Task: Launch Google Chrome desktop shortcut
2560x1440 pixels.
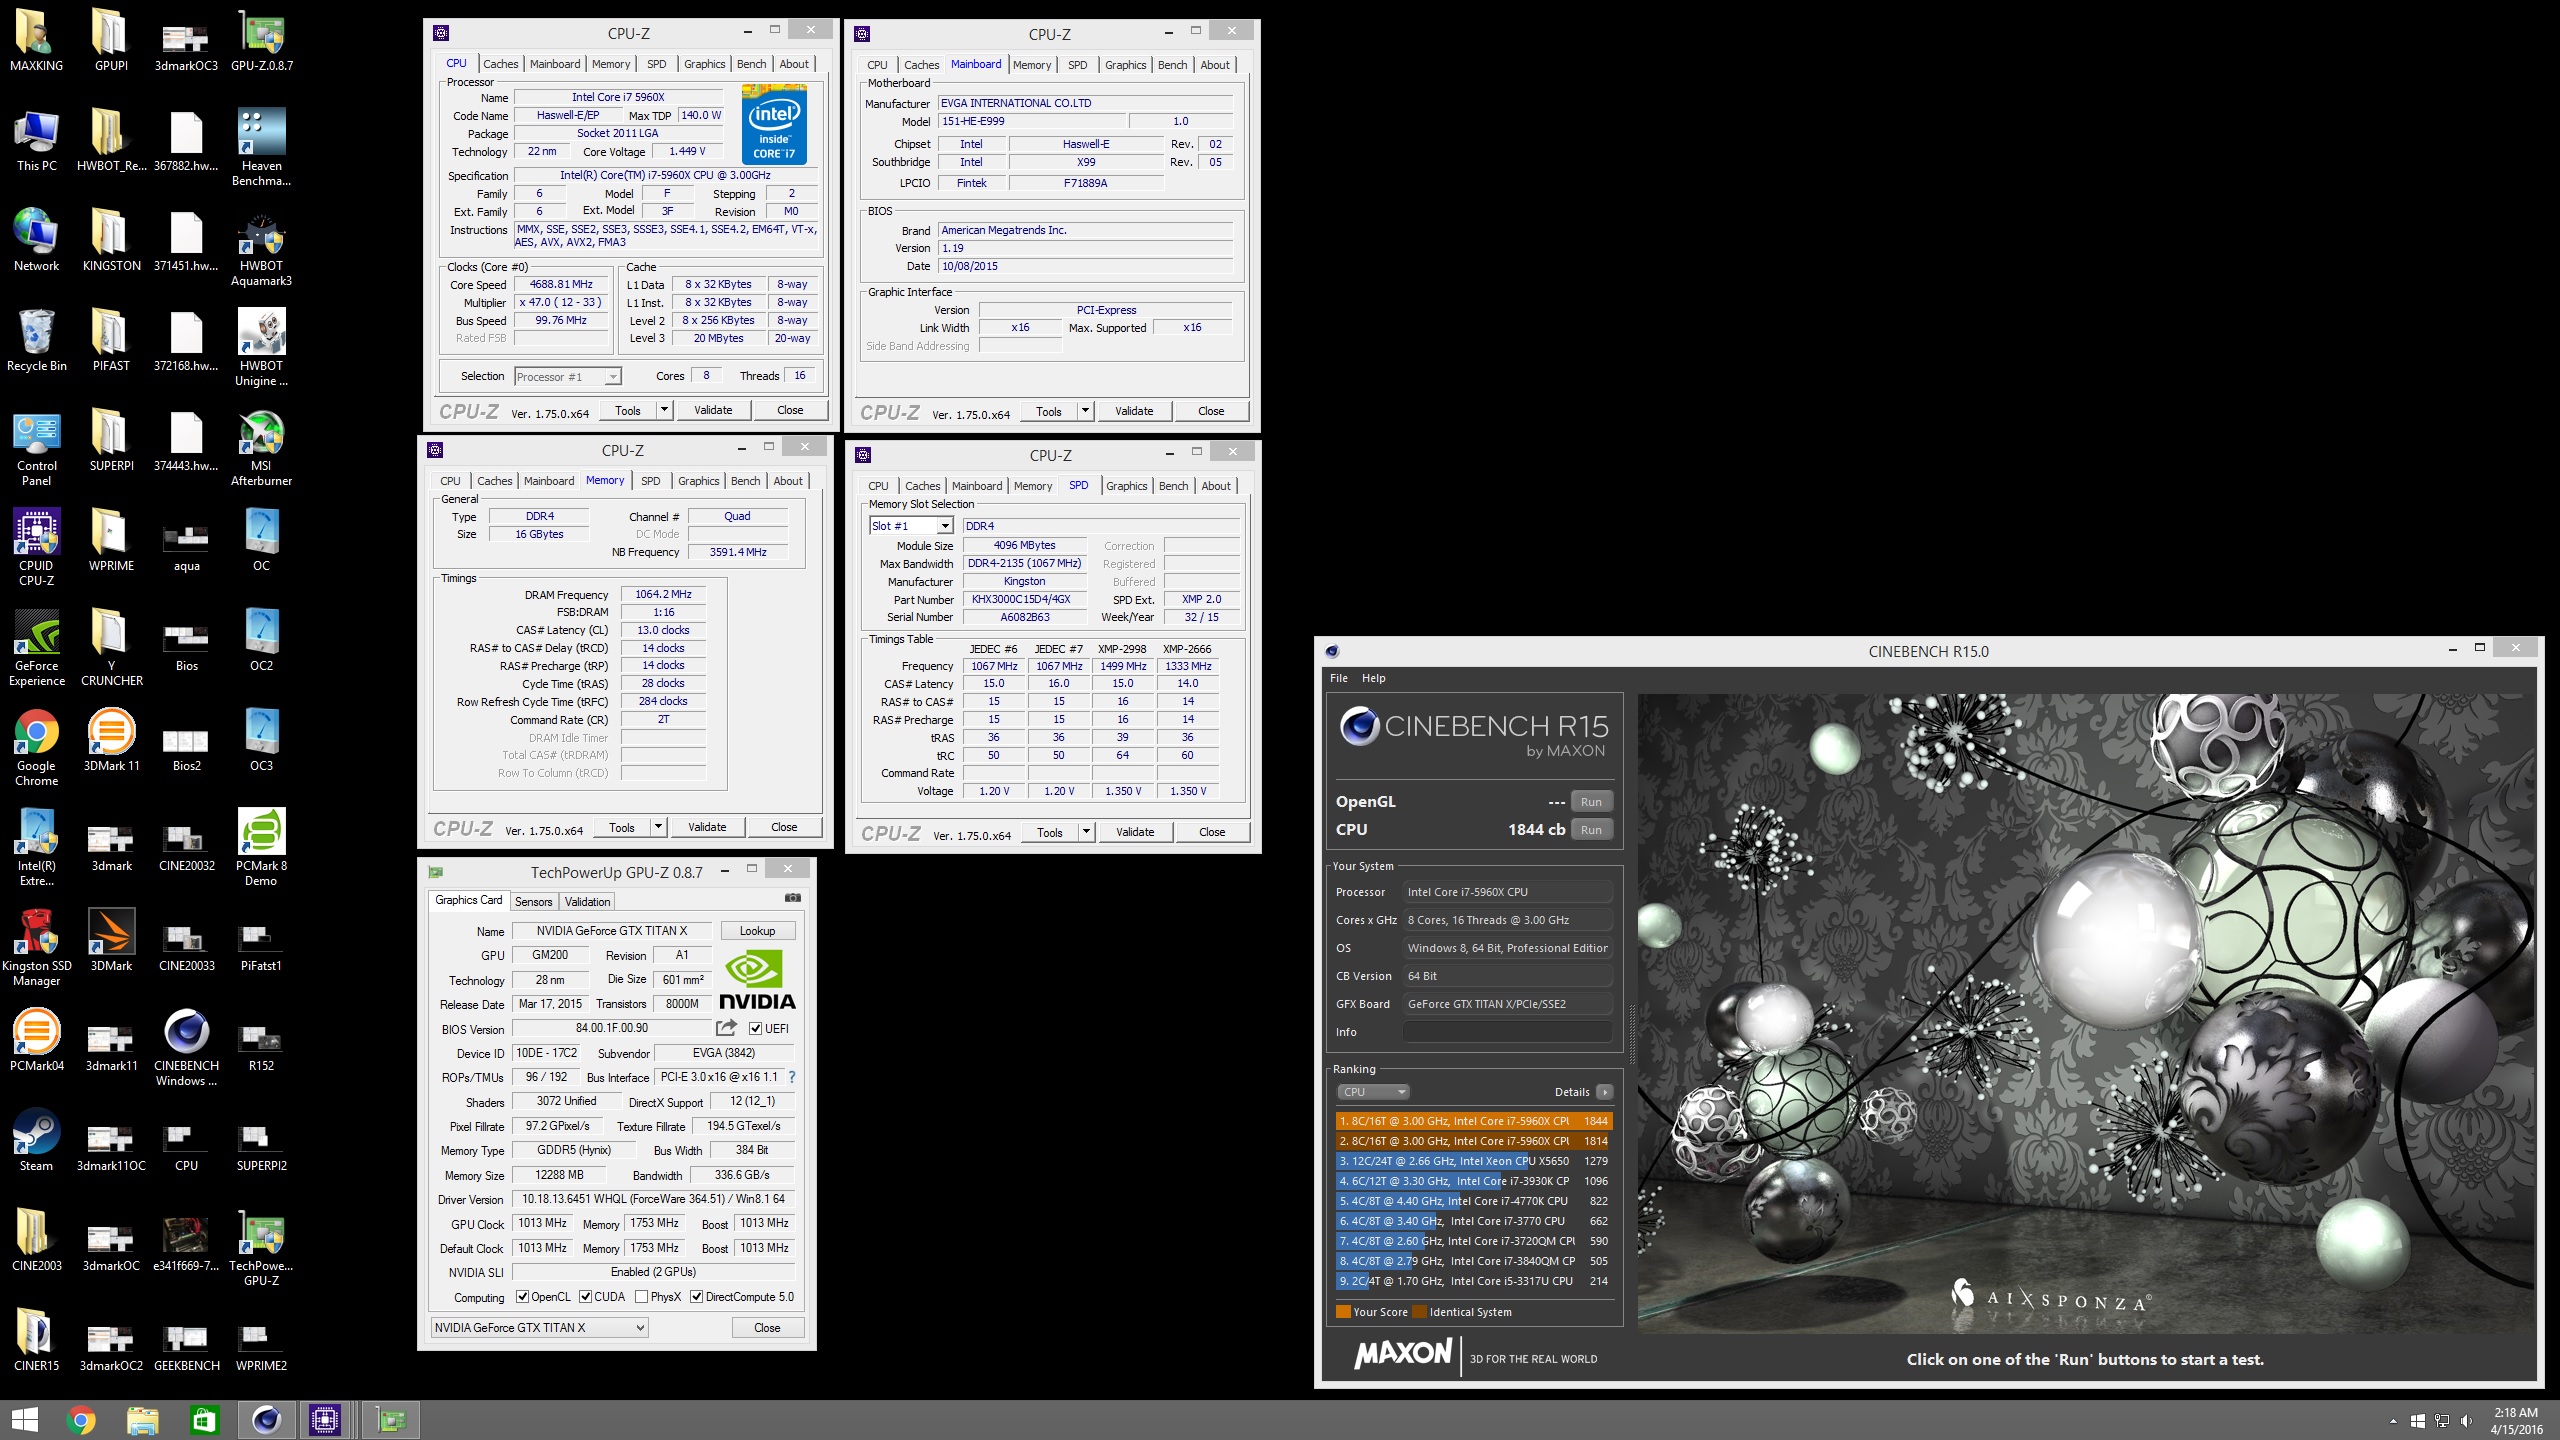Action: (36, 747)
